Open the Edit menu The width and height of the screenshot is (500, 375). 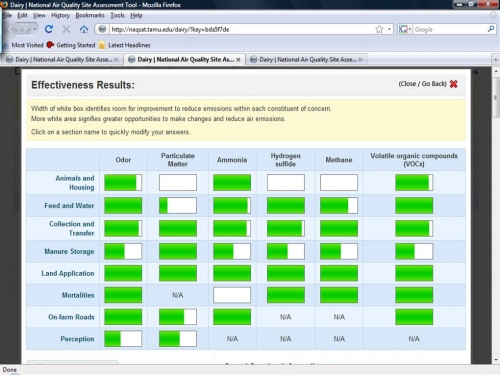22,15
